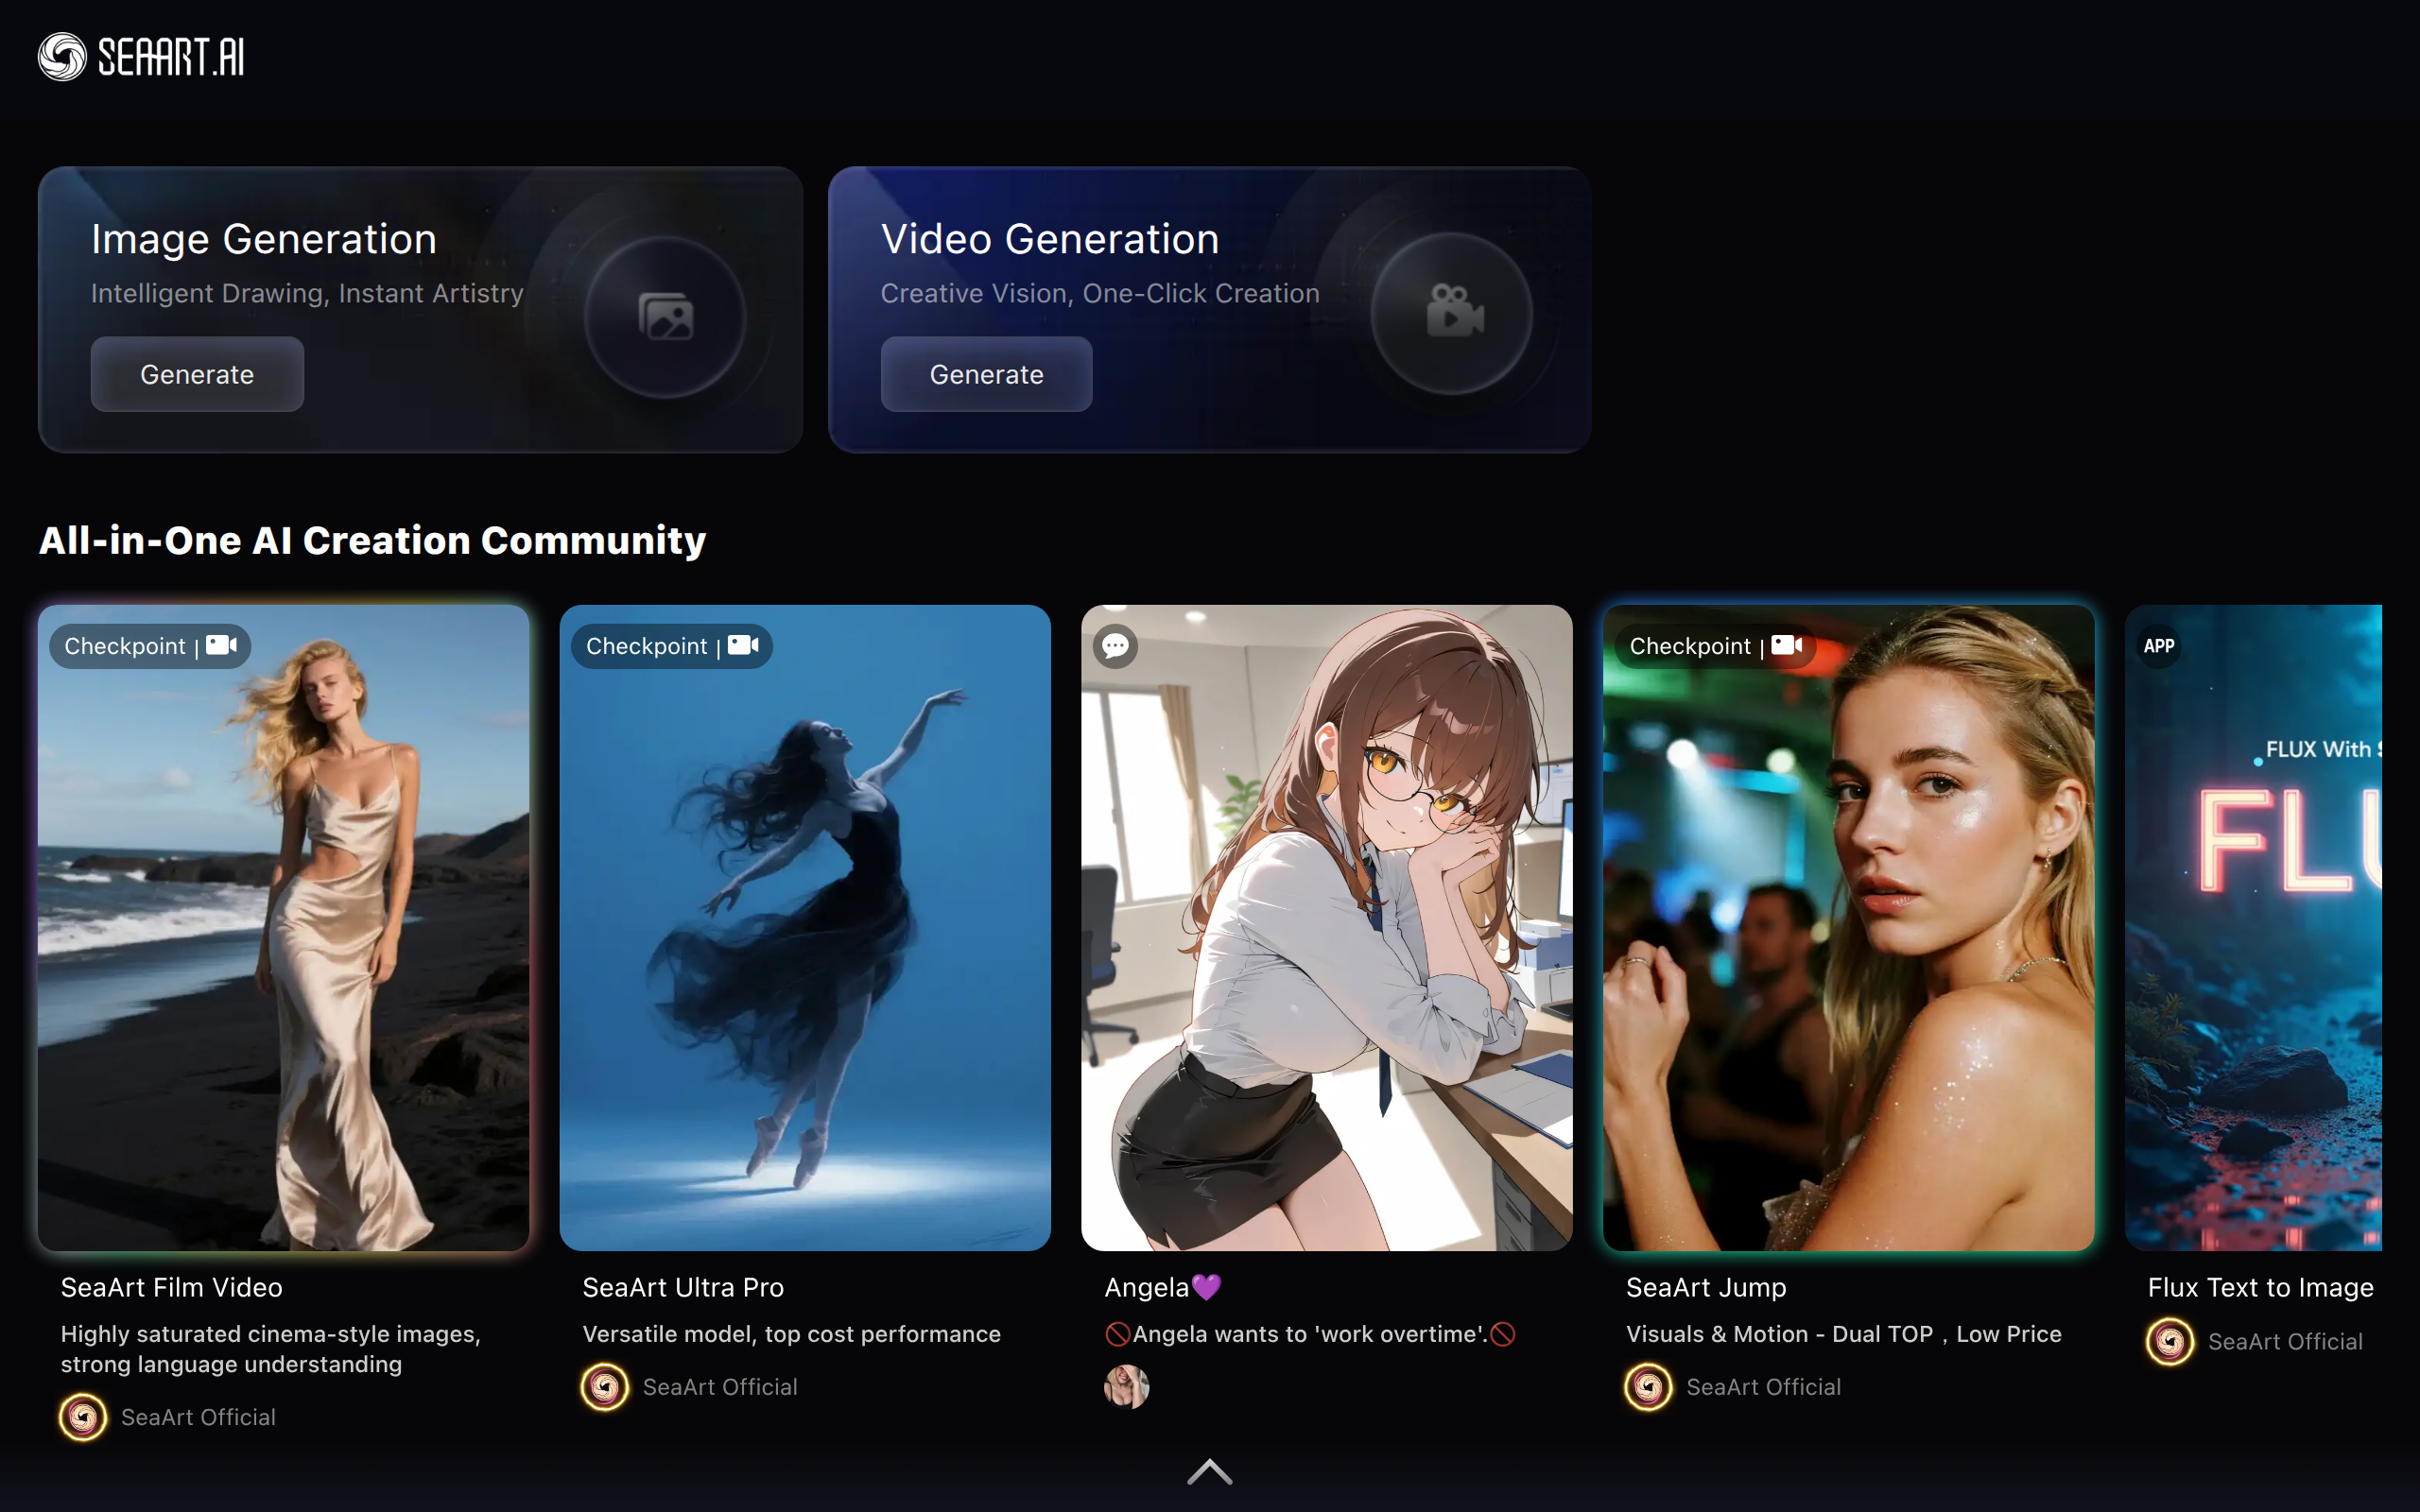Screen dimensions: 2420x1512
Task: Click SeaArt Official name under Film Video
Action: [198, 1416]
